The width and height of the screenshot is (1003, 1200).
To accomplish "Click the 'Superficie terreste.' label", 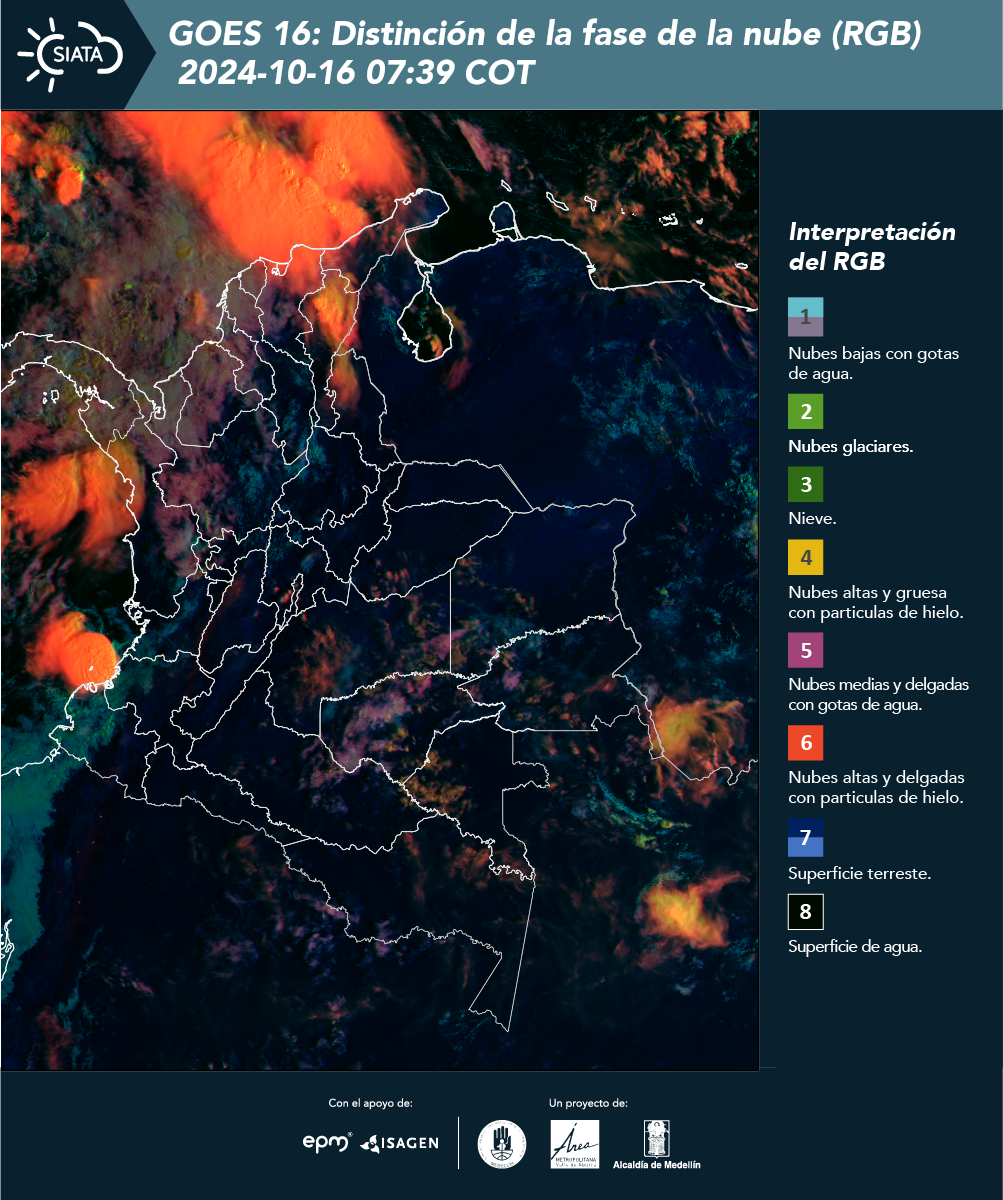I will [x=860, y=874].
